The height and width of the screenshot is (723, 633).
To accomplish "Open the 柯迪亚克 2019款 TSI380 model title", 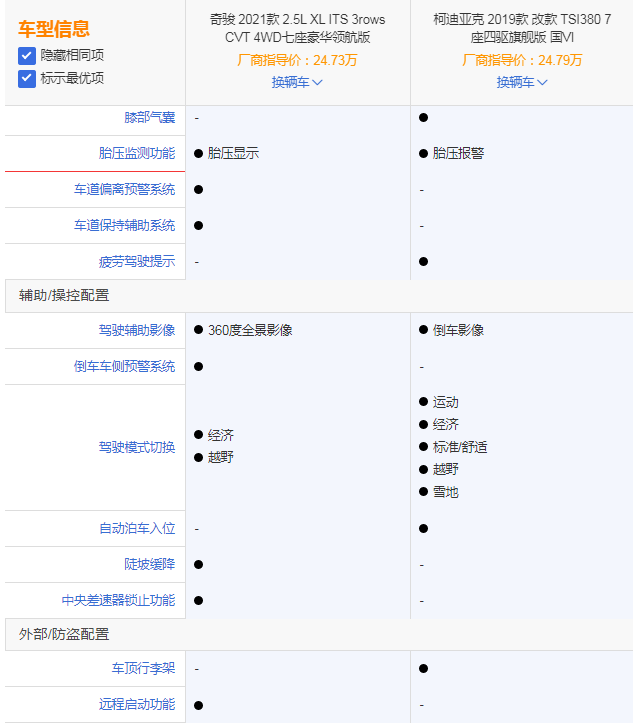I will [522, 28].
